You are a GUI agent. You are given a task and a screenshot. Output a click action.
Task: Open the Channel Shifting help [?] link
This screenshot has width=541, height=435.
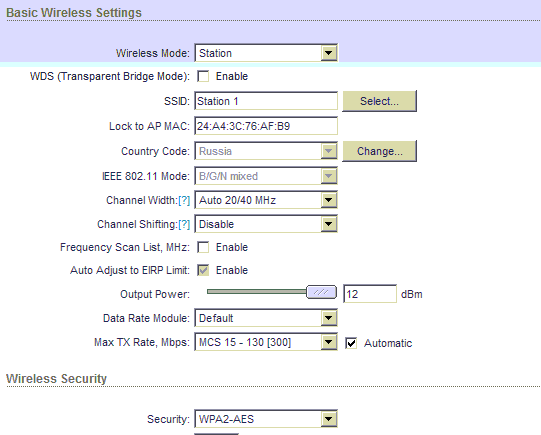[x=184, y=225]
